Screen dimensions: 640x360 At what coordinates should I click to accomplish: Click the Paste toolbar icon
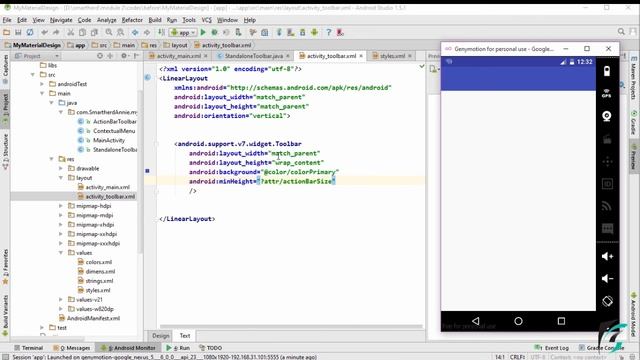(x=94, y=32)
